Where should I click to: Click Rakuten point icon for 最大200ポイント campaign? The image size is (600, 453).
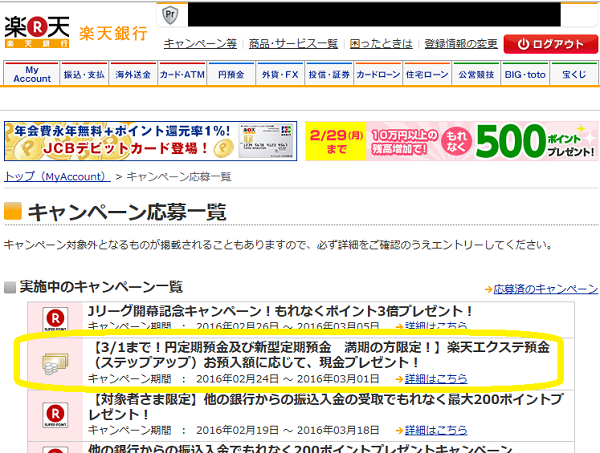pos(55,415)
